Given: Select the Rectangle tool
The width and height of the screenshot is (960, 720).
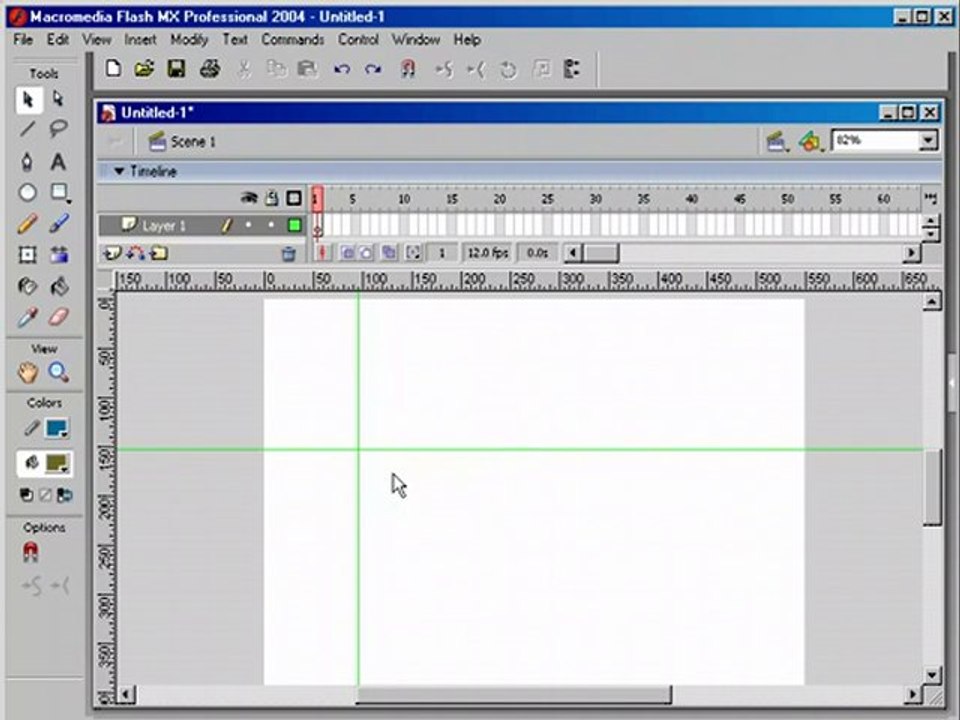Looking at the screenshot, I should pyautogui.click(x=59, y=193).
